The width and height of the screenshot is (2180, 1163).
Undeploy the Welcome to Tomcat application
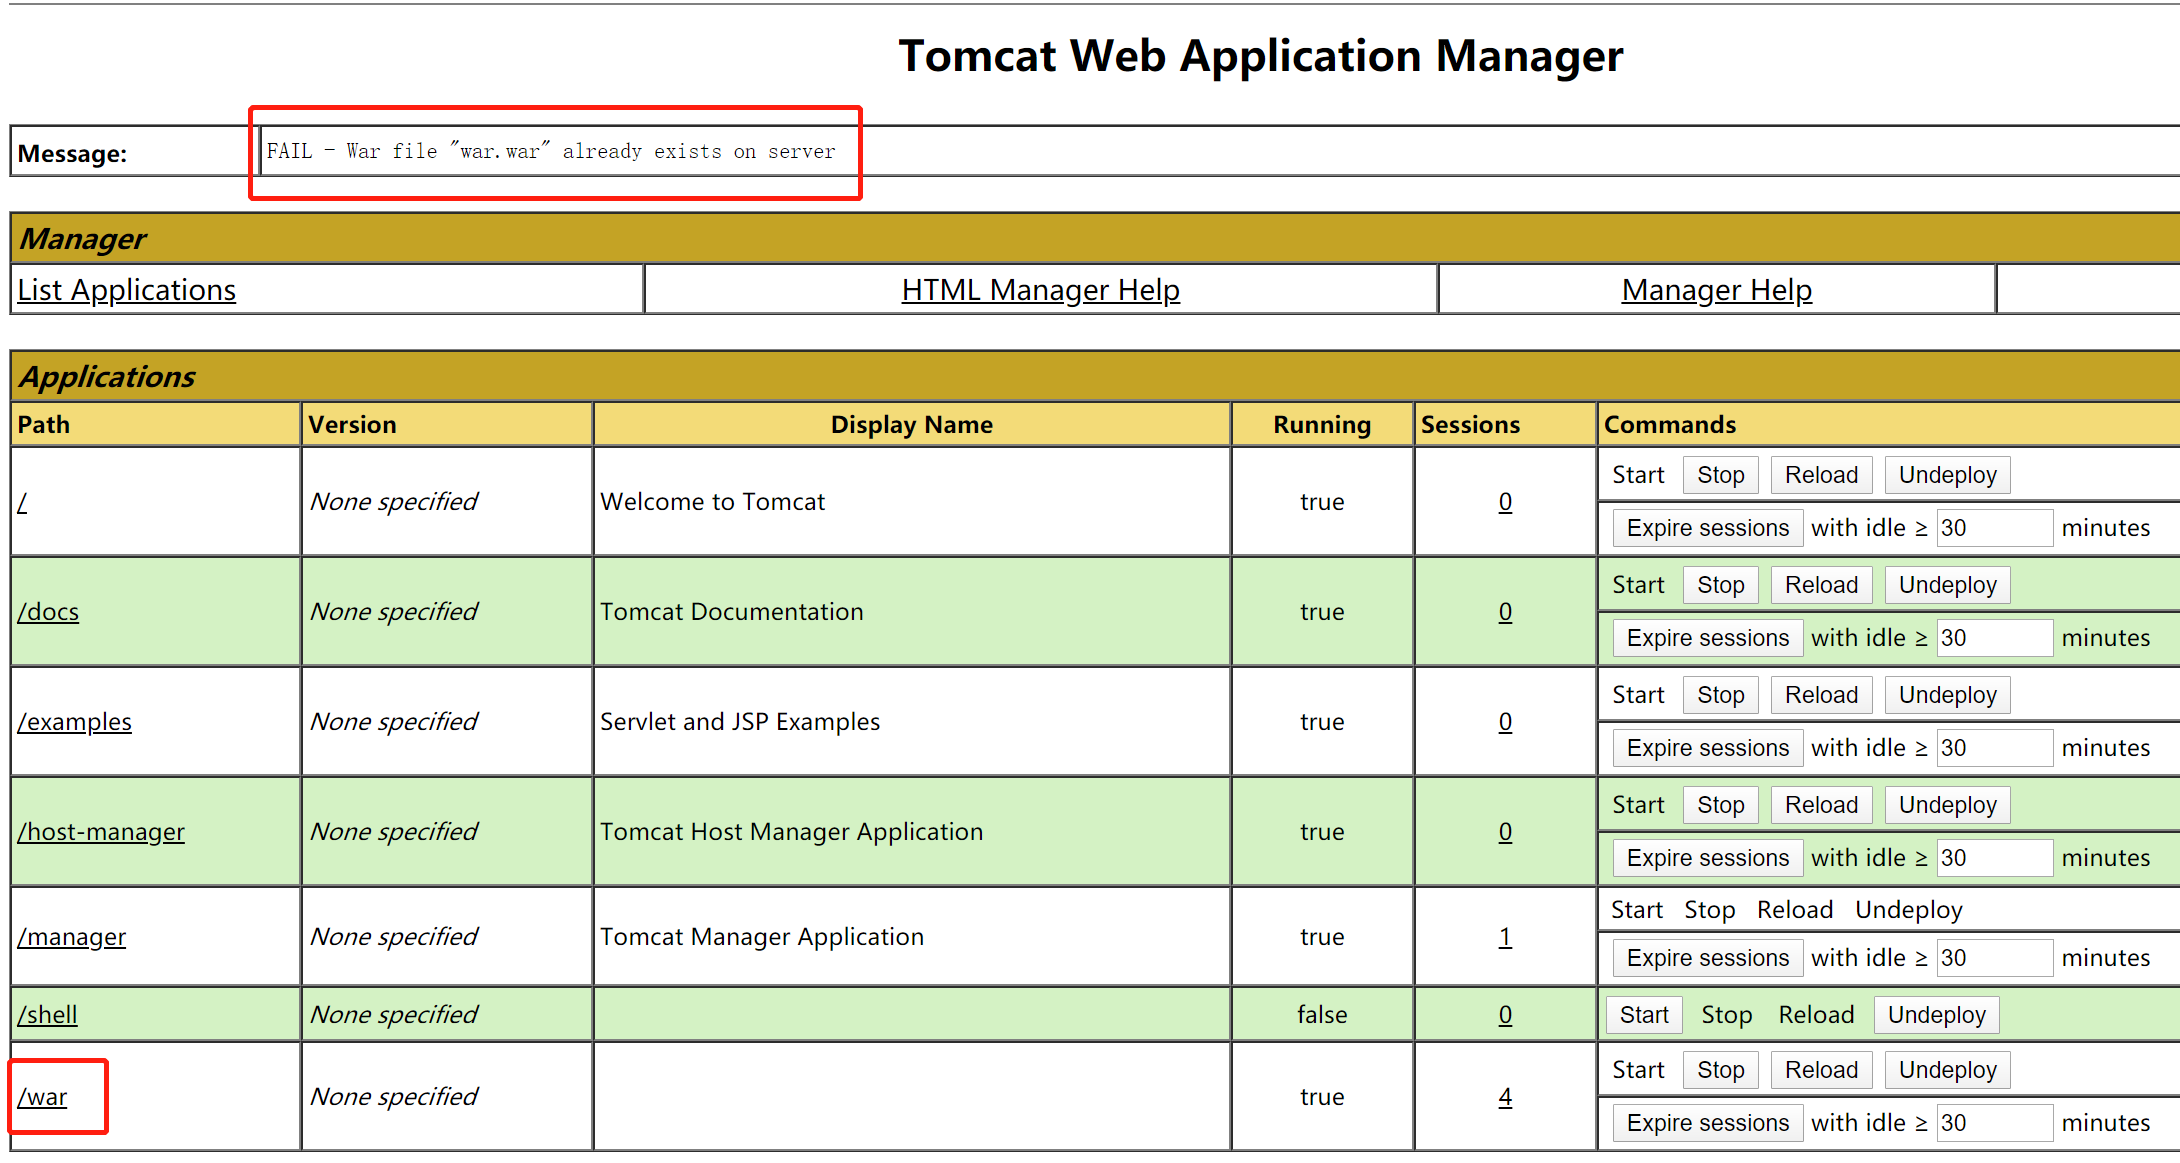click(x=1947, y=475)
